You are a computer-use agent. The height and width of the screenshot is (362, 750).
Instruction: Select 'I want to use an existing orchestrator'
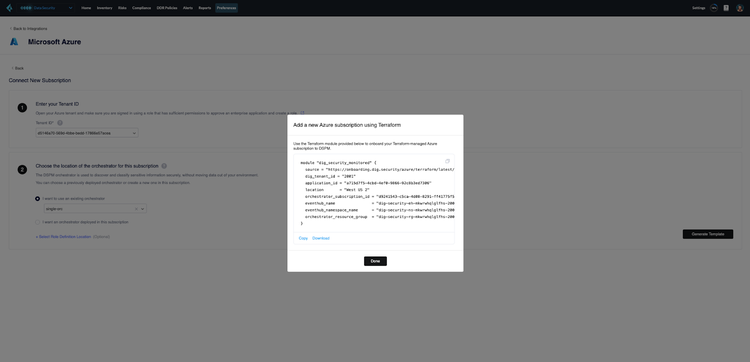pyautogui.click(x=38, y=198)
